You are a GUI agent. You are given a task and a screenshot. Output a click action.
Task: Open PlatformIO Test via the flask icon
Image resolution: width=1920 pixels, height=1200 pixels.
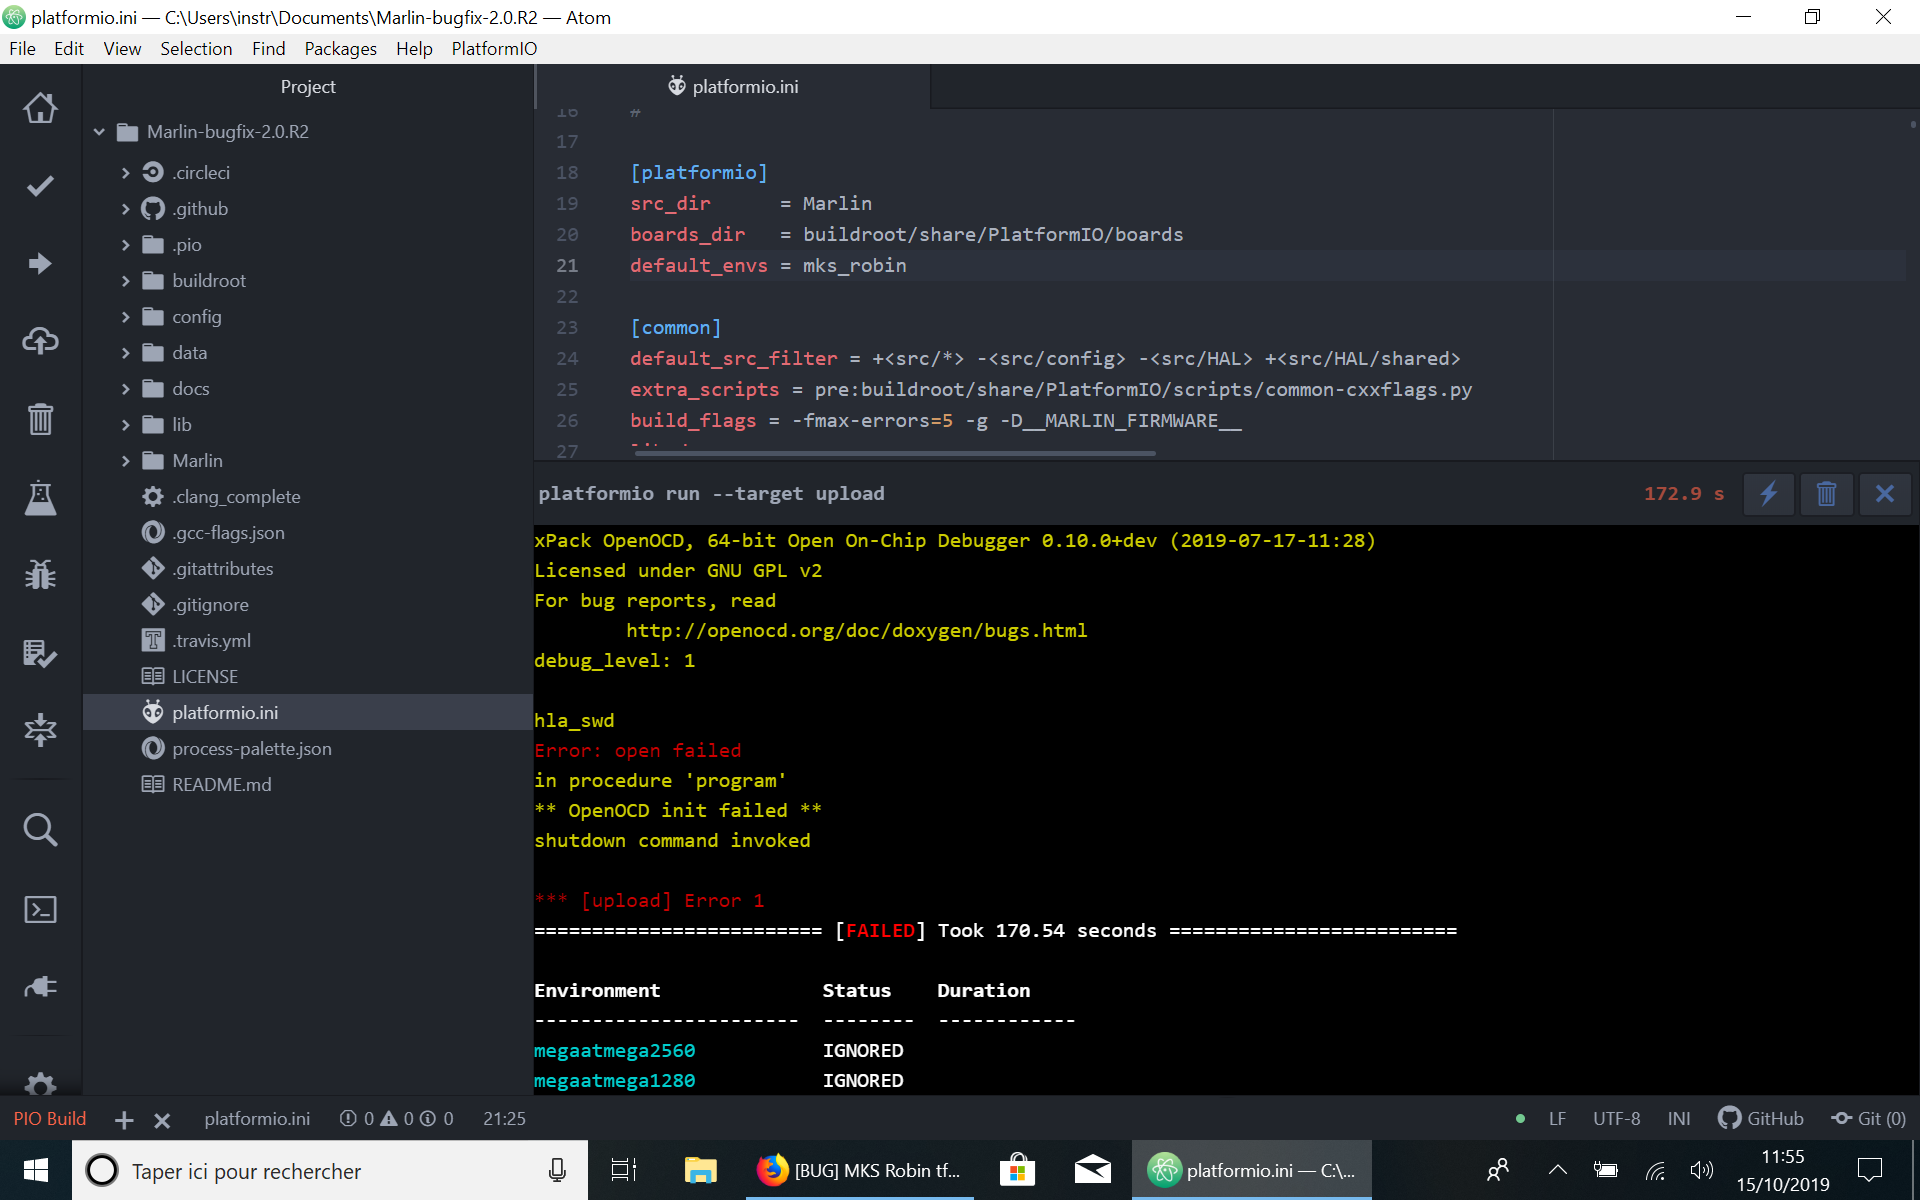click(40, 498)
